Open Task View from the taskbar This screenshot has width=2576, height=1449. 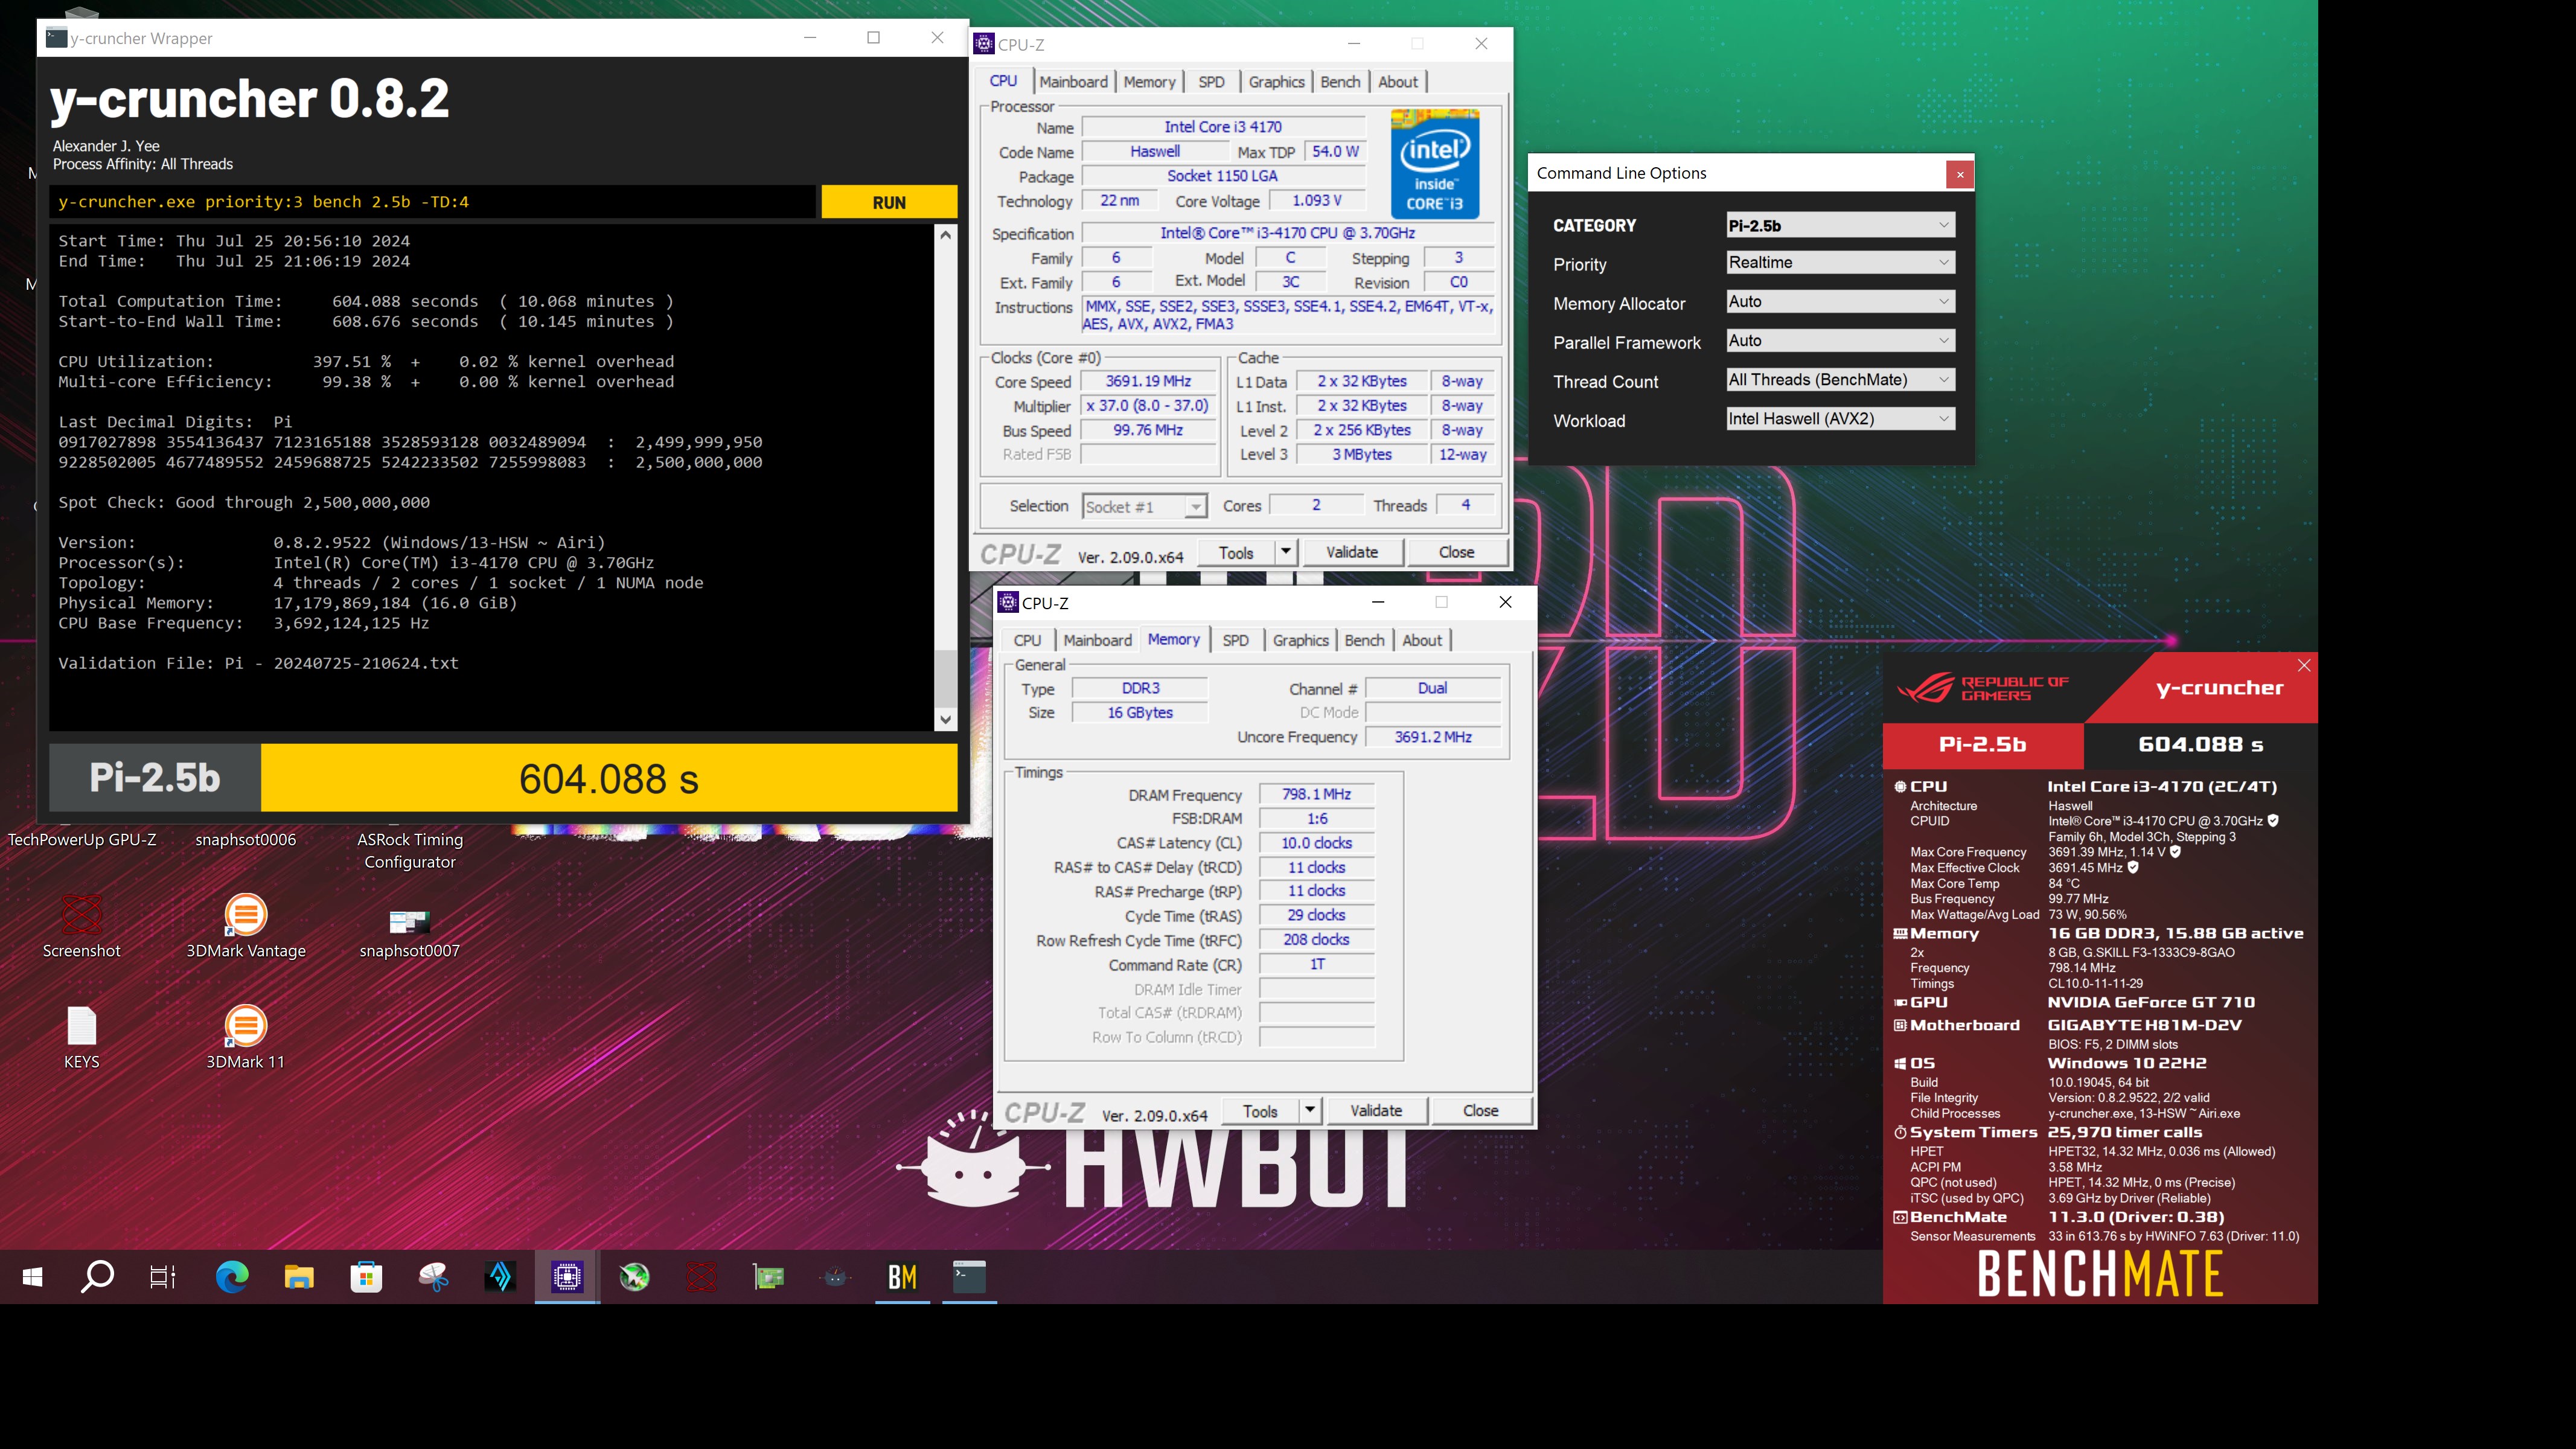pos(163,1277)
